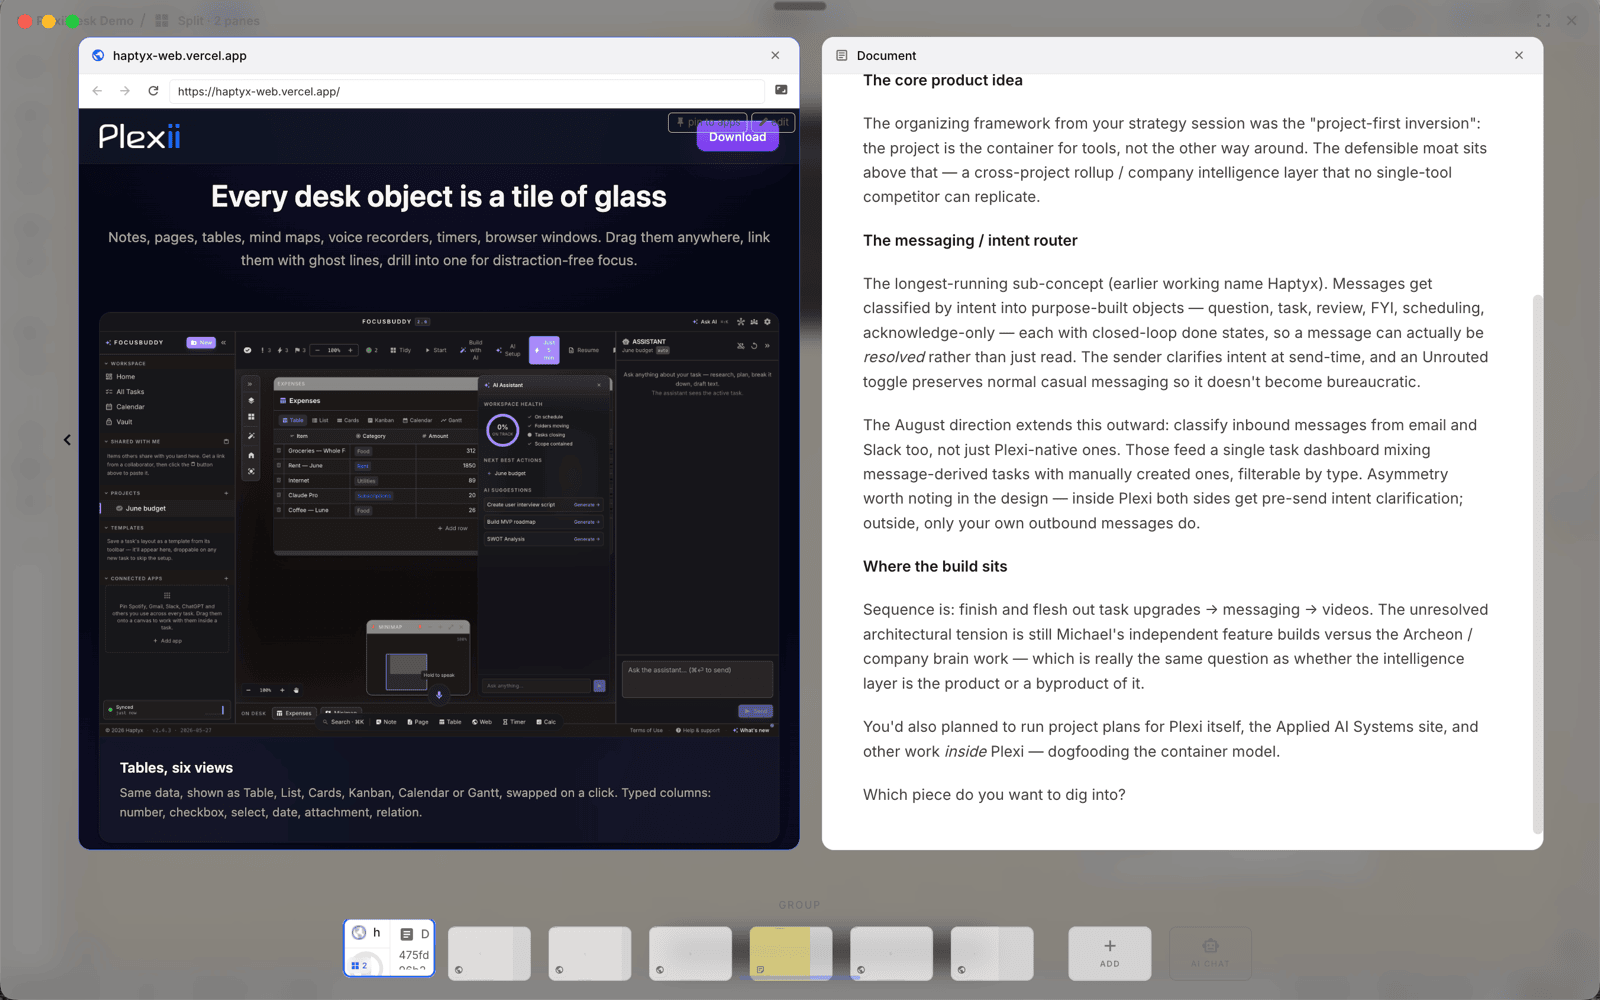Open the AI CHAT tile
The width and height of the screenshot is (1600, 1000).
pos(1210,952)
